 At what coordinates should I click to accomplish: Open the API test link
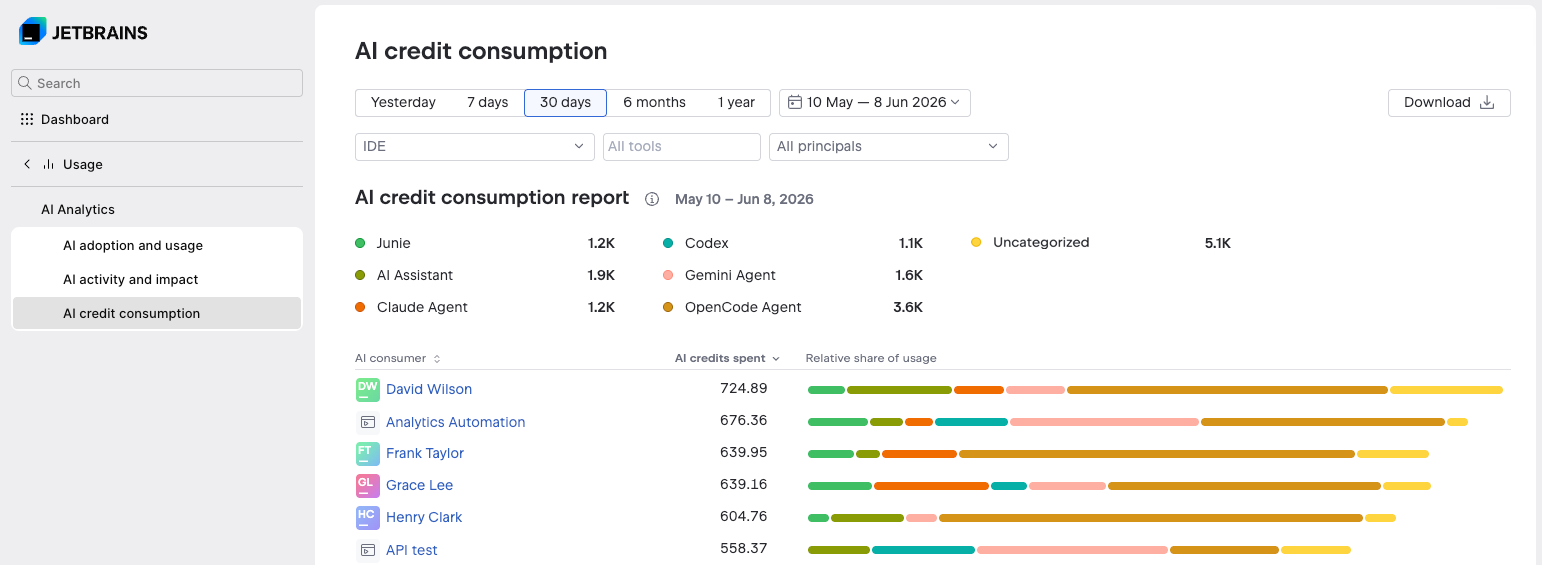tap(412, 550)
